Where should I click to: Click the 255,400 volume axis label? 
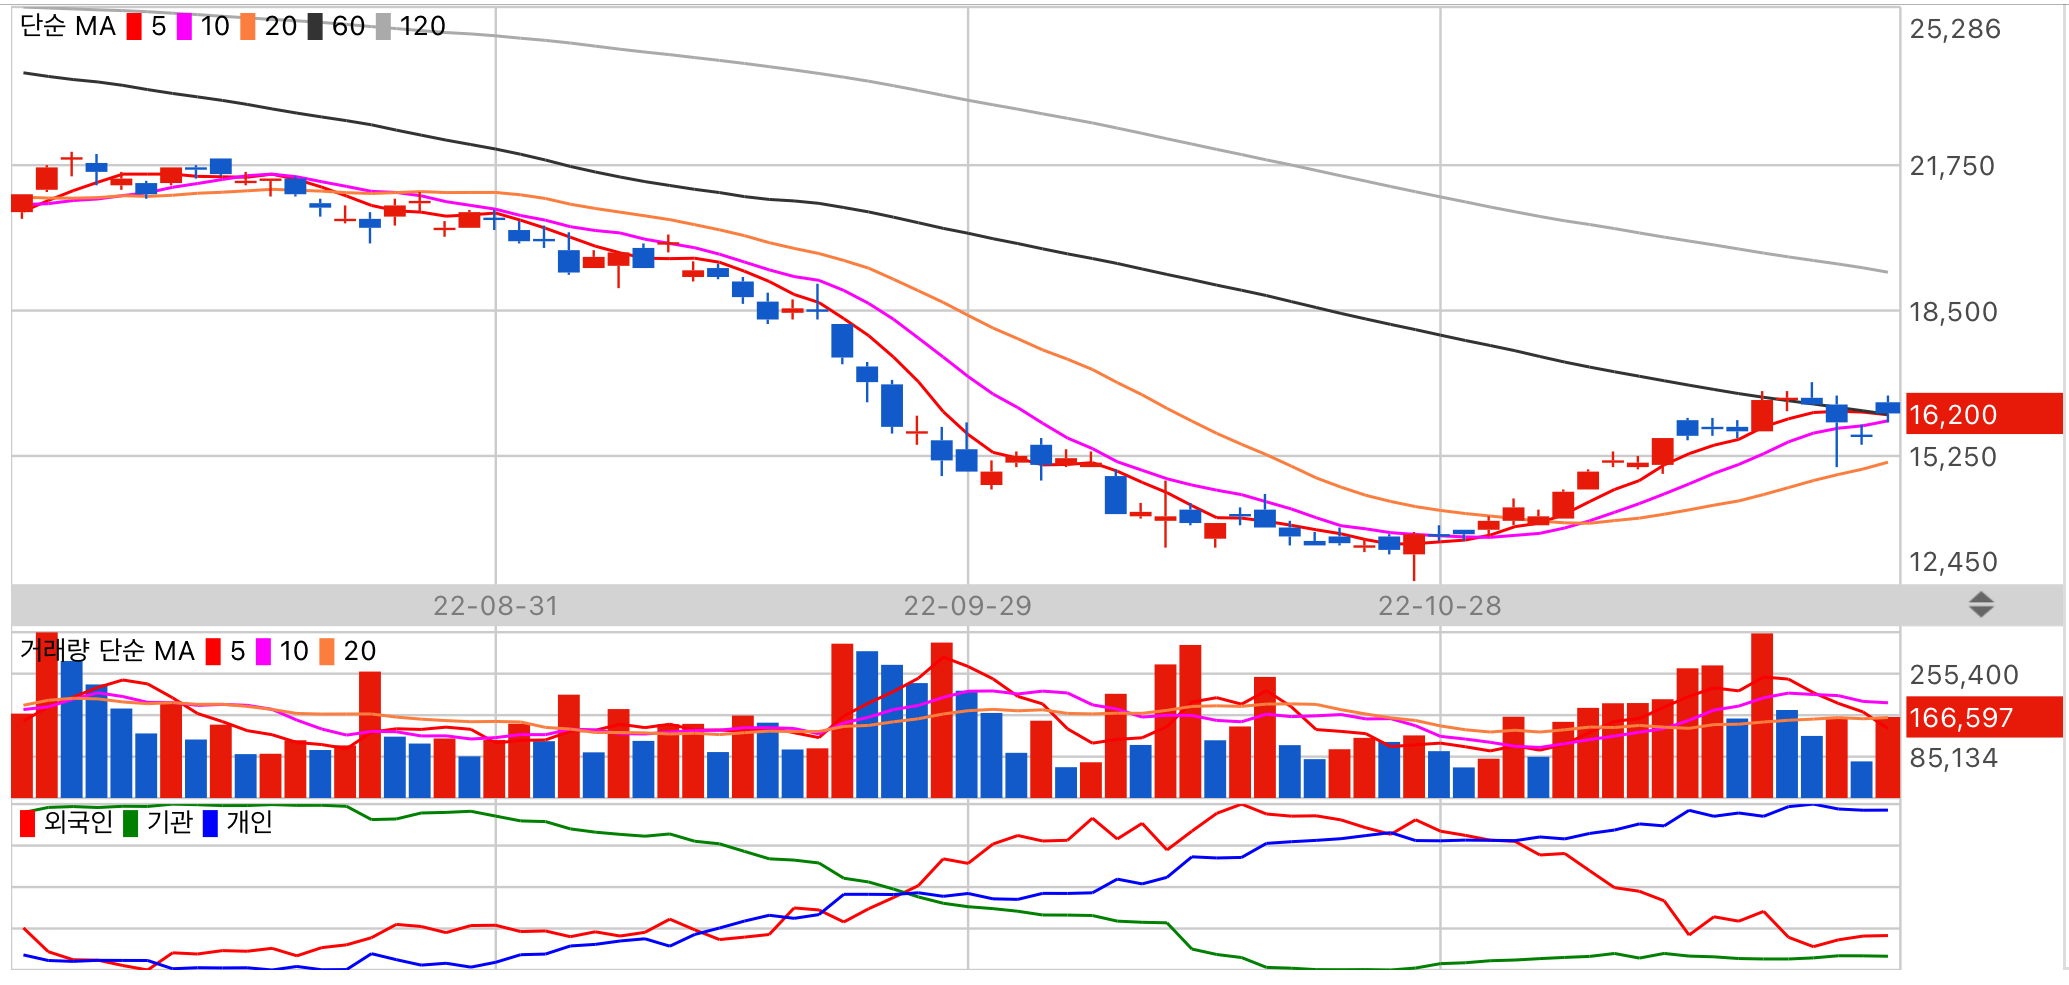coord(1964,675)
